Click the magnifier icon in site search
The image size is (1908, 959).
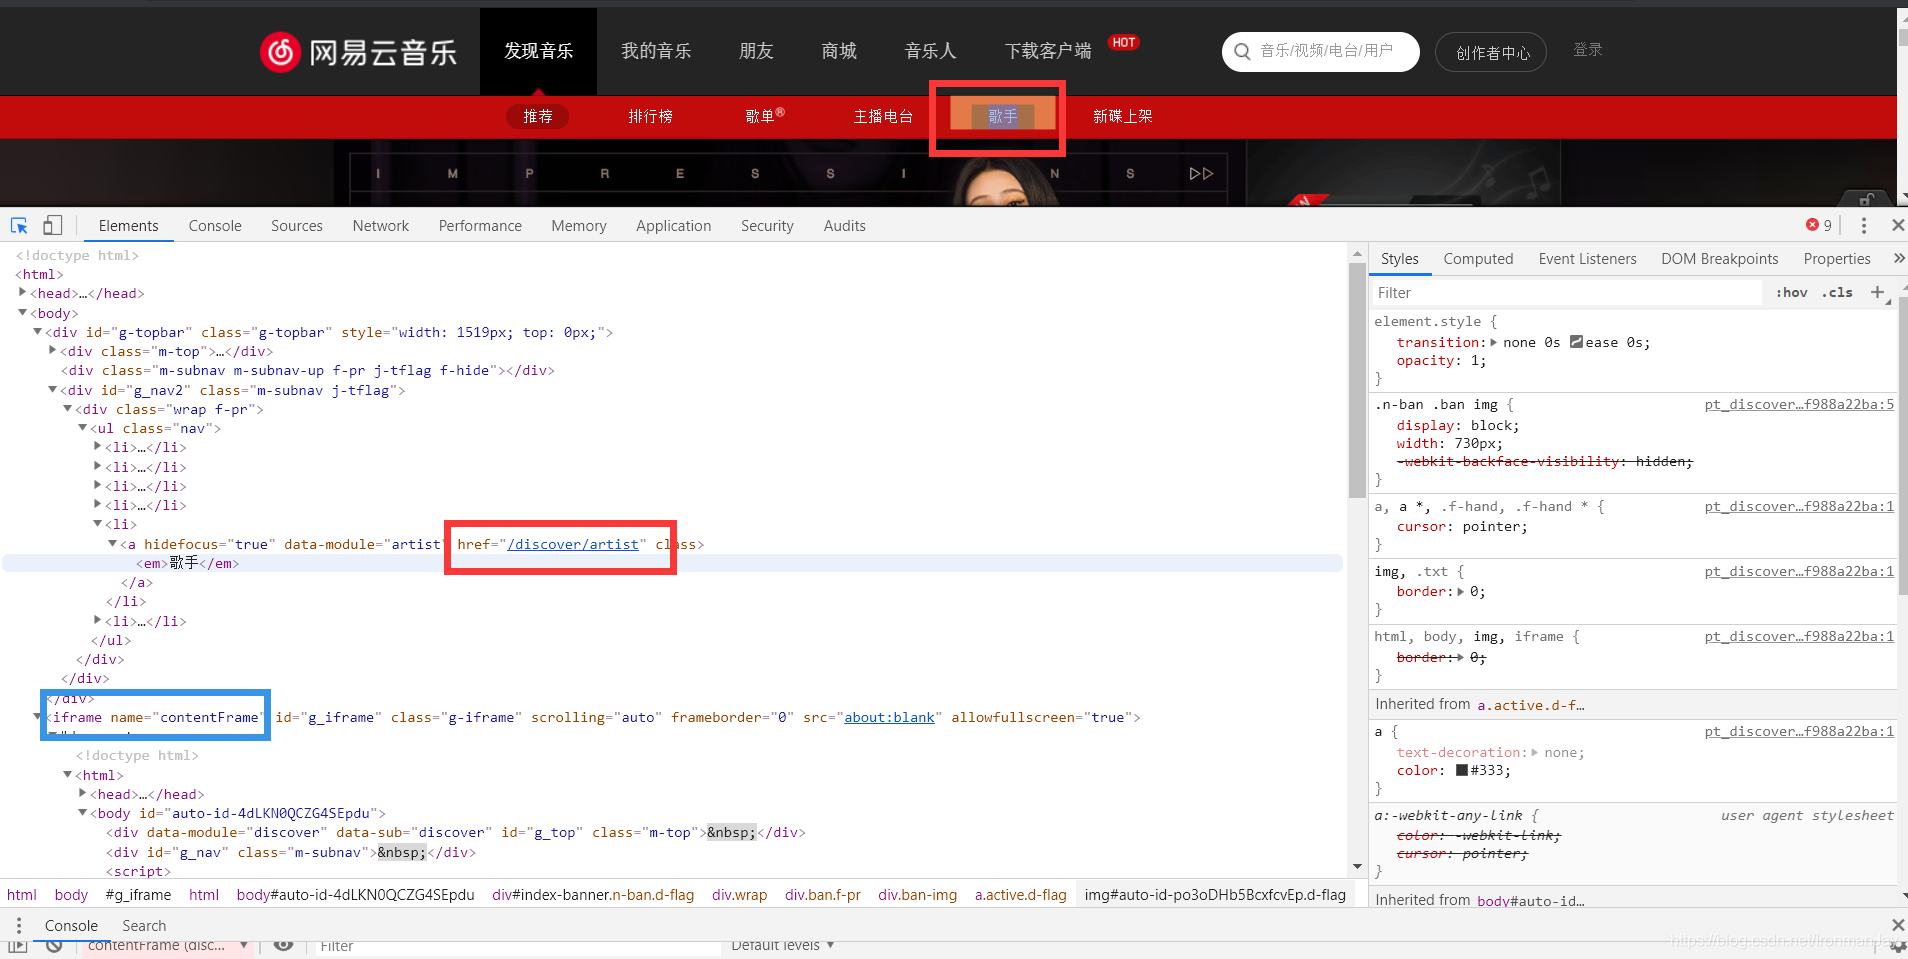pos(1242,51)
